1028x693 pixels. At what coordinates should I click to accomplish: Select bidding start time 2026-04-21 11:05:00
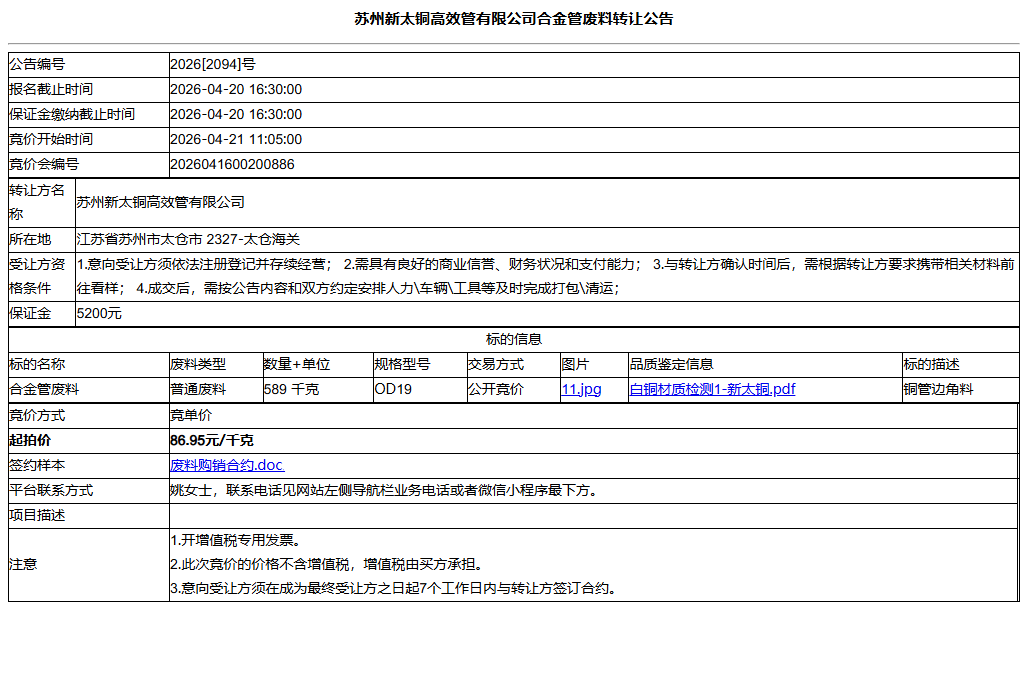(236, 139)
